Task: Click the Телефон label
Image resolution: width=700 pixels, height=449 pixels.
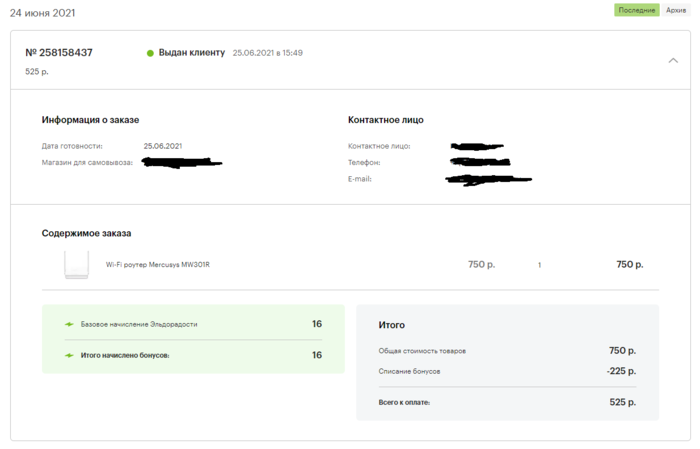Action: [x=364, y=162]
